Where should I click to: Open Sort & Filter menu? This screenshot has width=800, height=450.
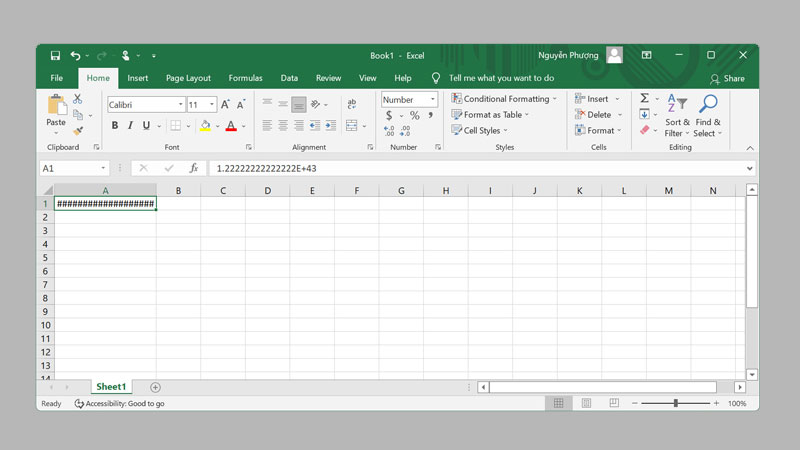coord(677,116)
